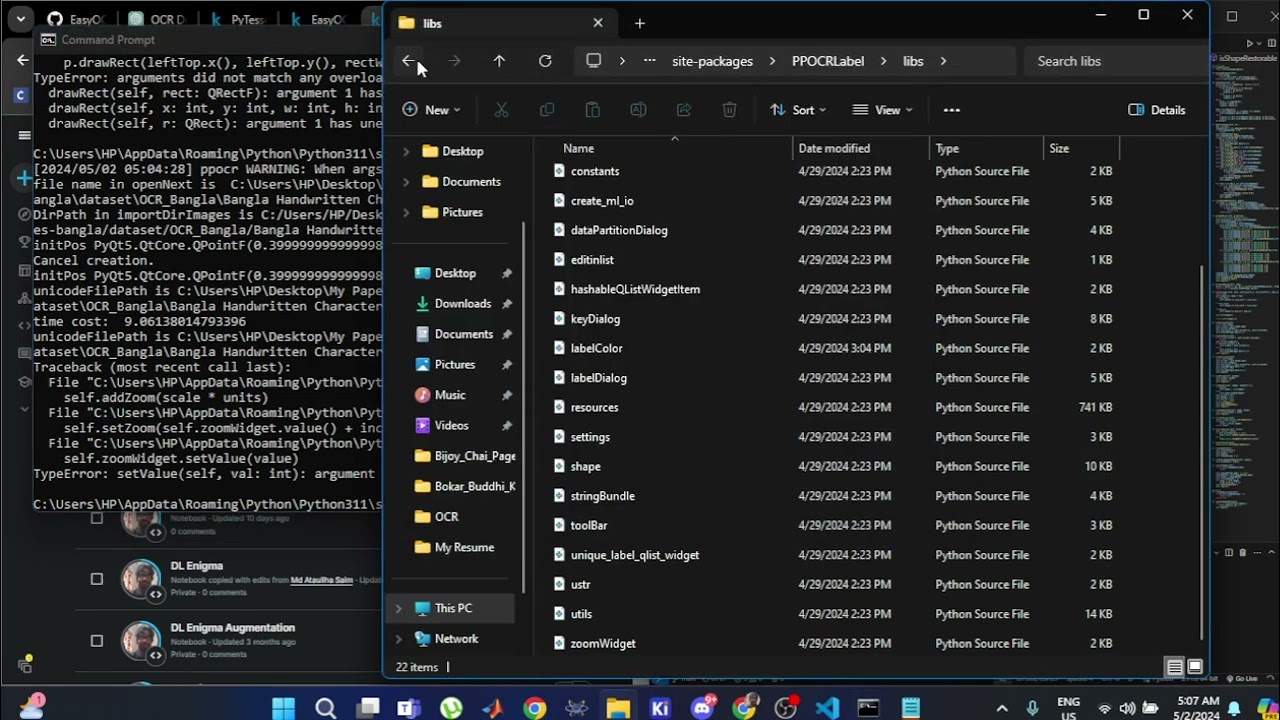
Task: Expand breadcrumb chevron after libs
Action: [943, 61]
